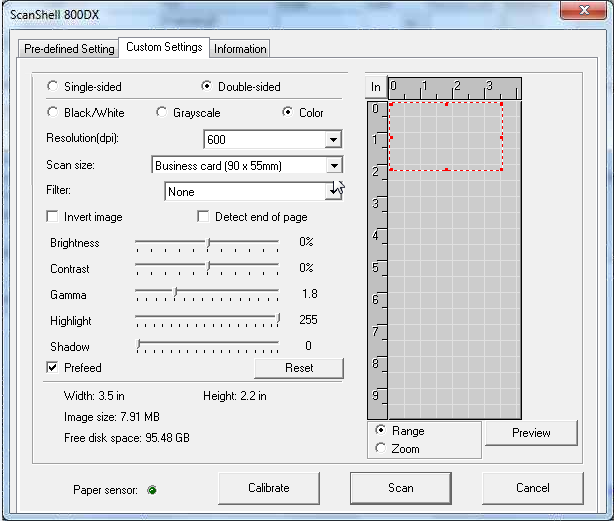
Task: Click the Height 2.2 in text
Action: click(x=235, y=396)
